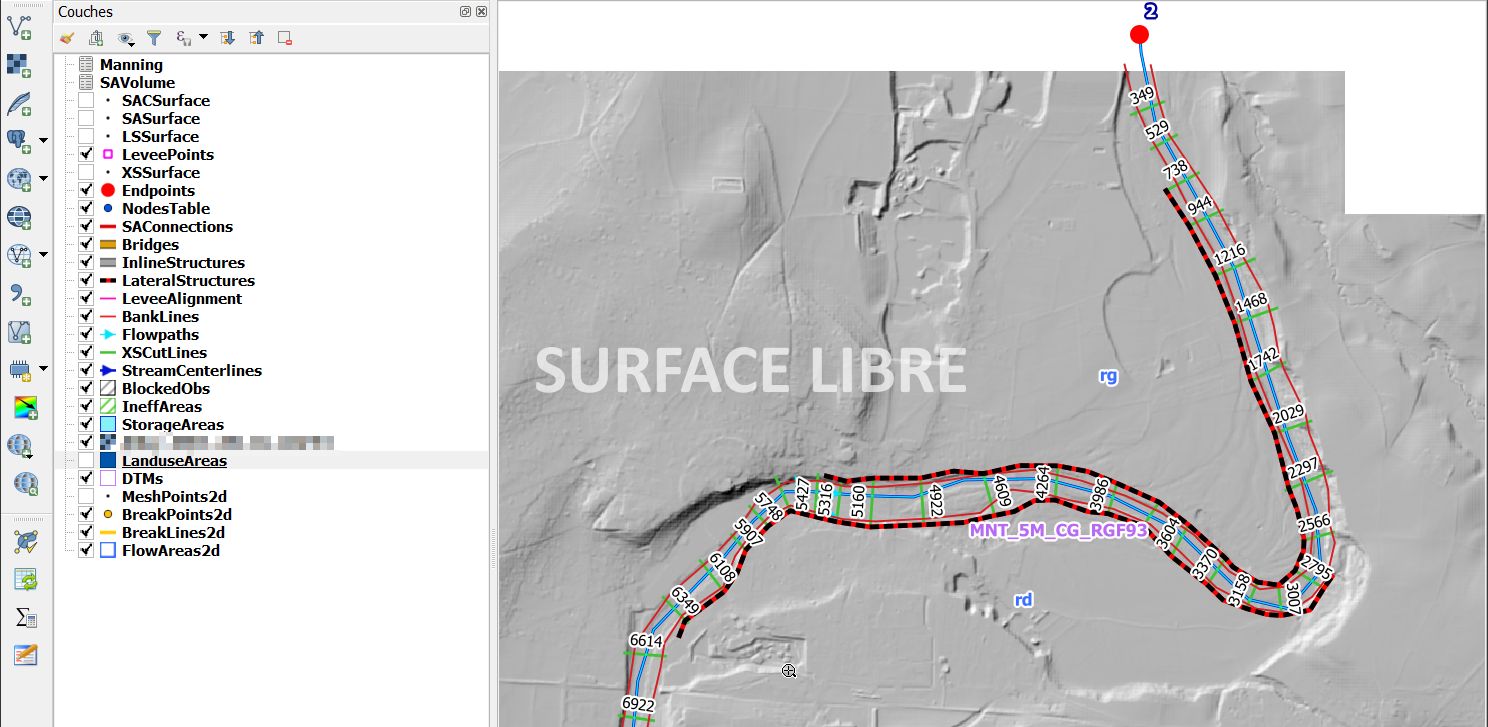
Task: Open the filter by expression dropdown arrow
Action: coord(203,37)
